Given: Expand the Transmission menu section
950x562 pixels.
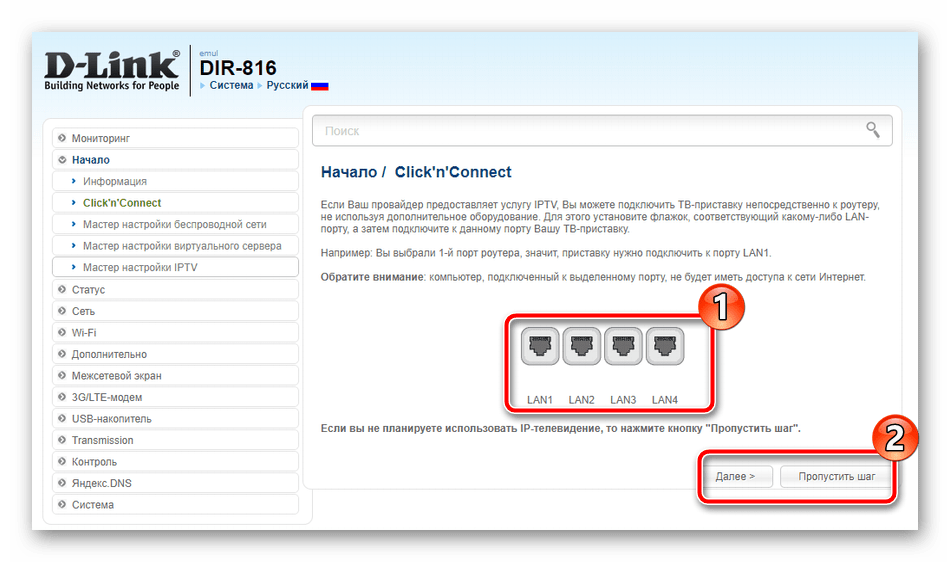Looking at the screenshot, I should [176, 440].
